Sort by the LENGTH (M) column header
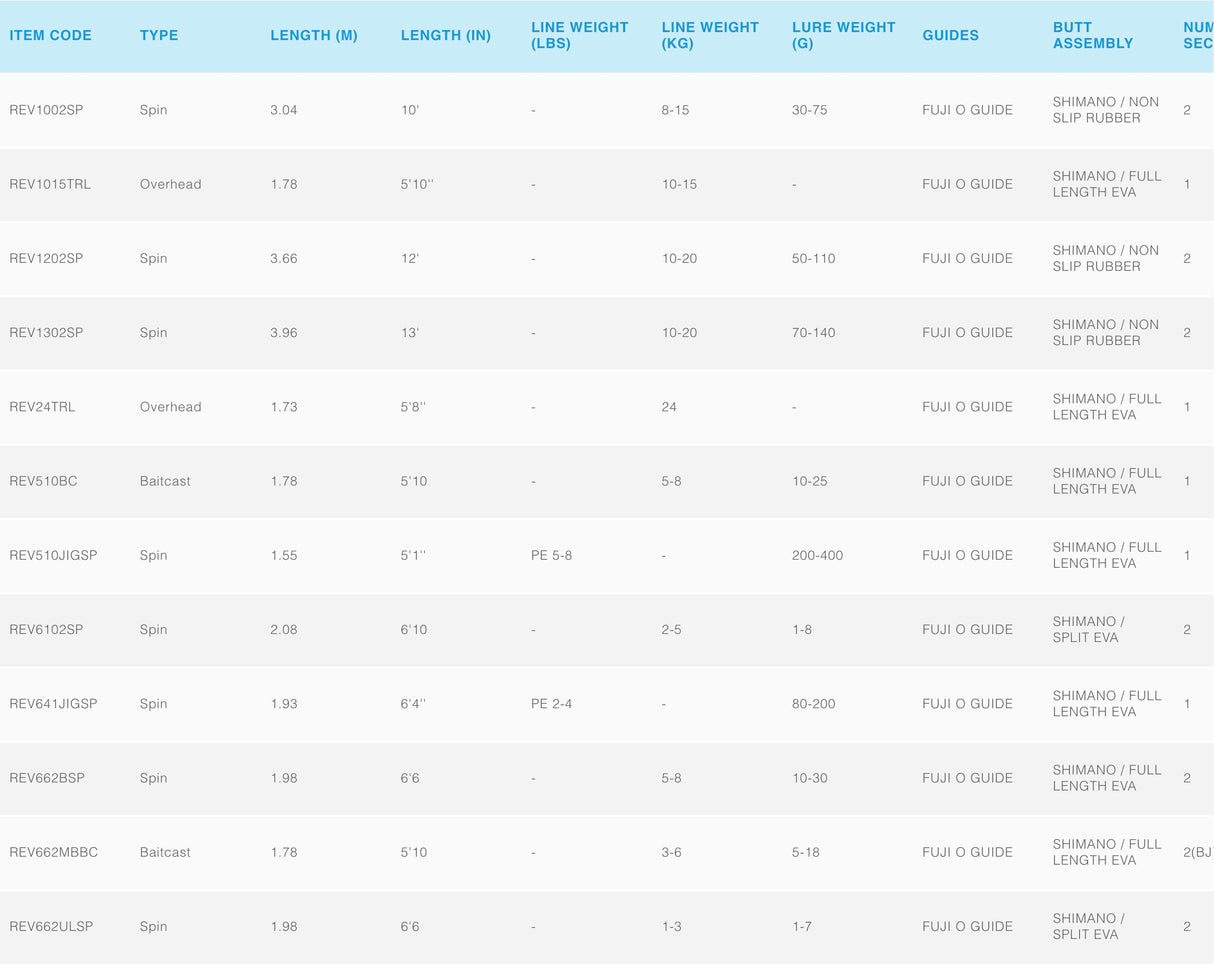 pos(313,35)
